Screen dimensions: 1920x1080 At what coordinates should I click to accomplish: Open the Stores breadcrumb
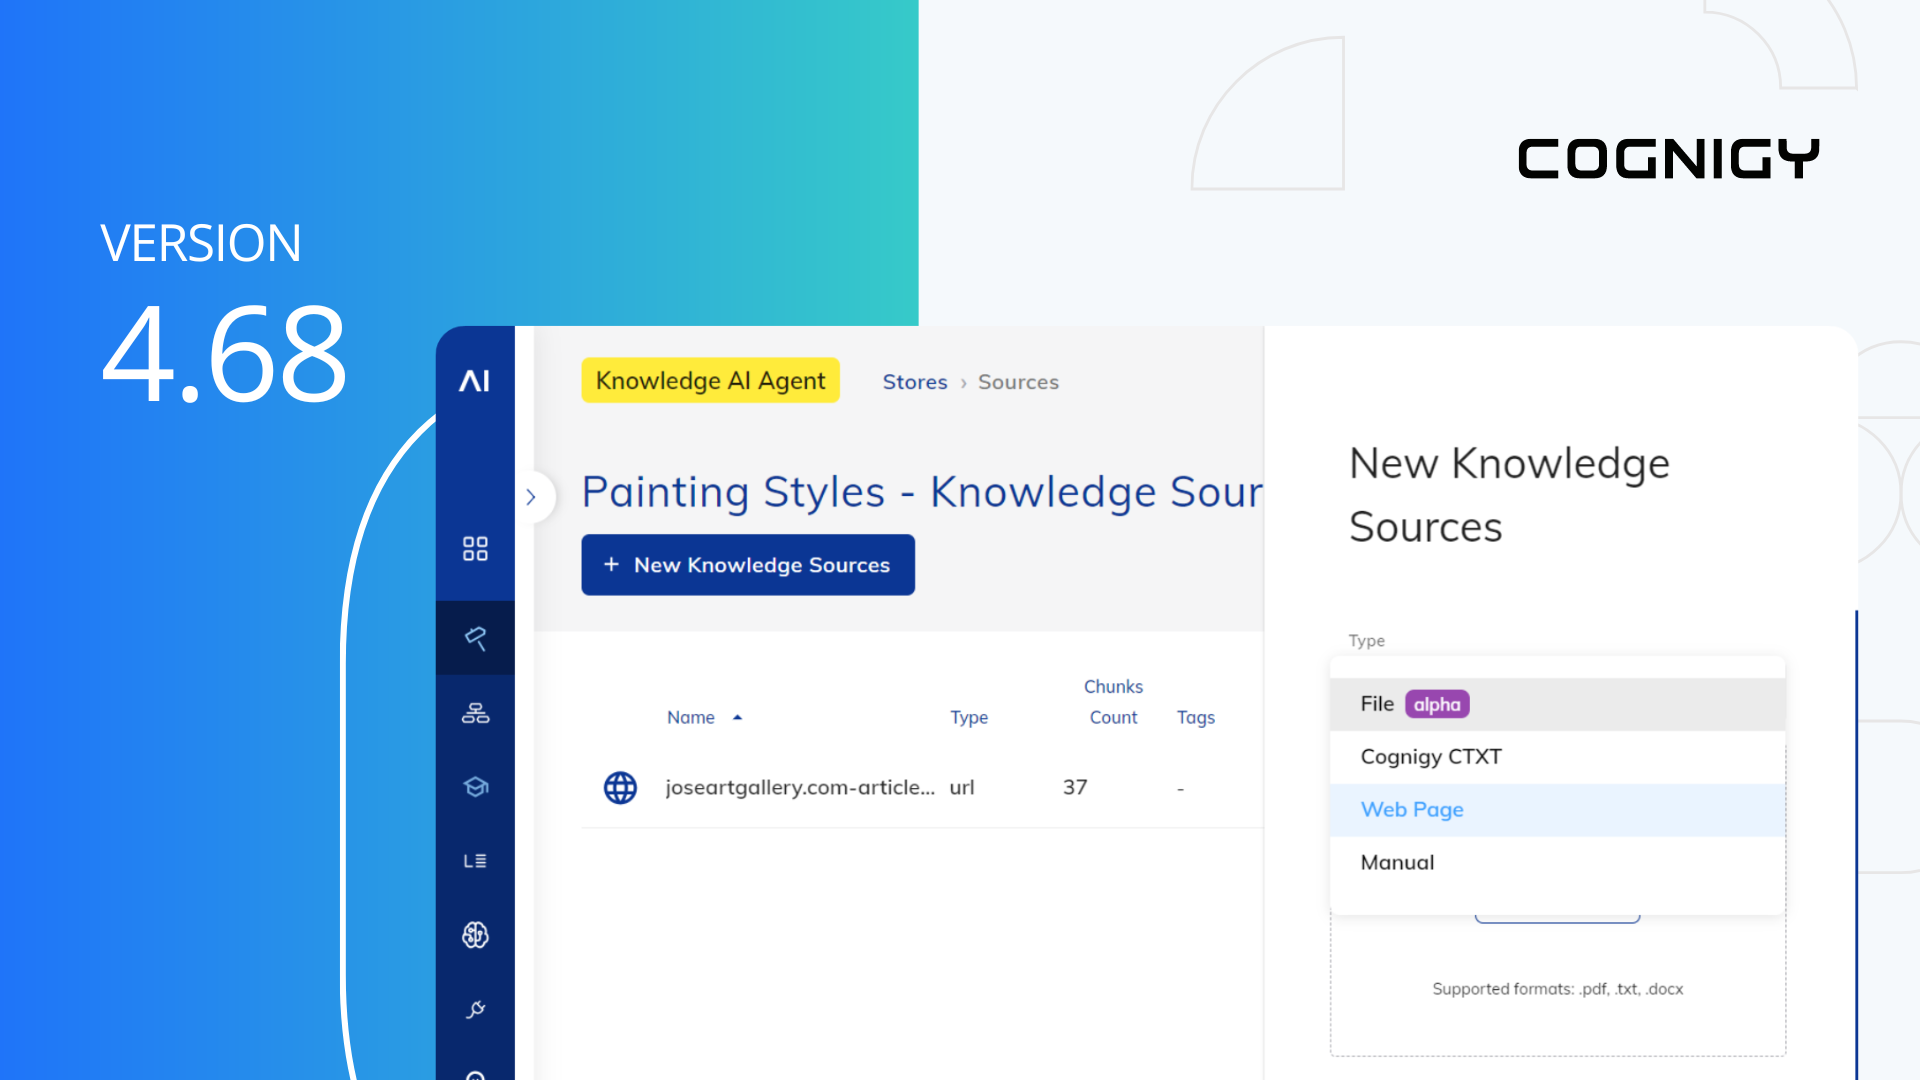click(915, 381)
